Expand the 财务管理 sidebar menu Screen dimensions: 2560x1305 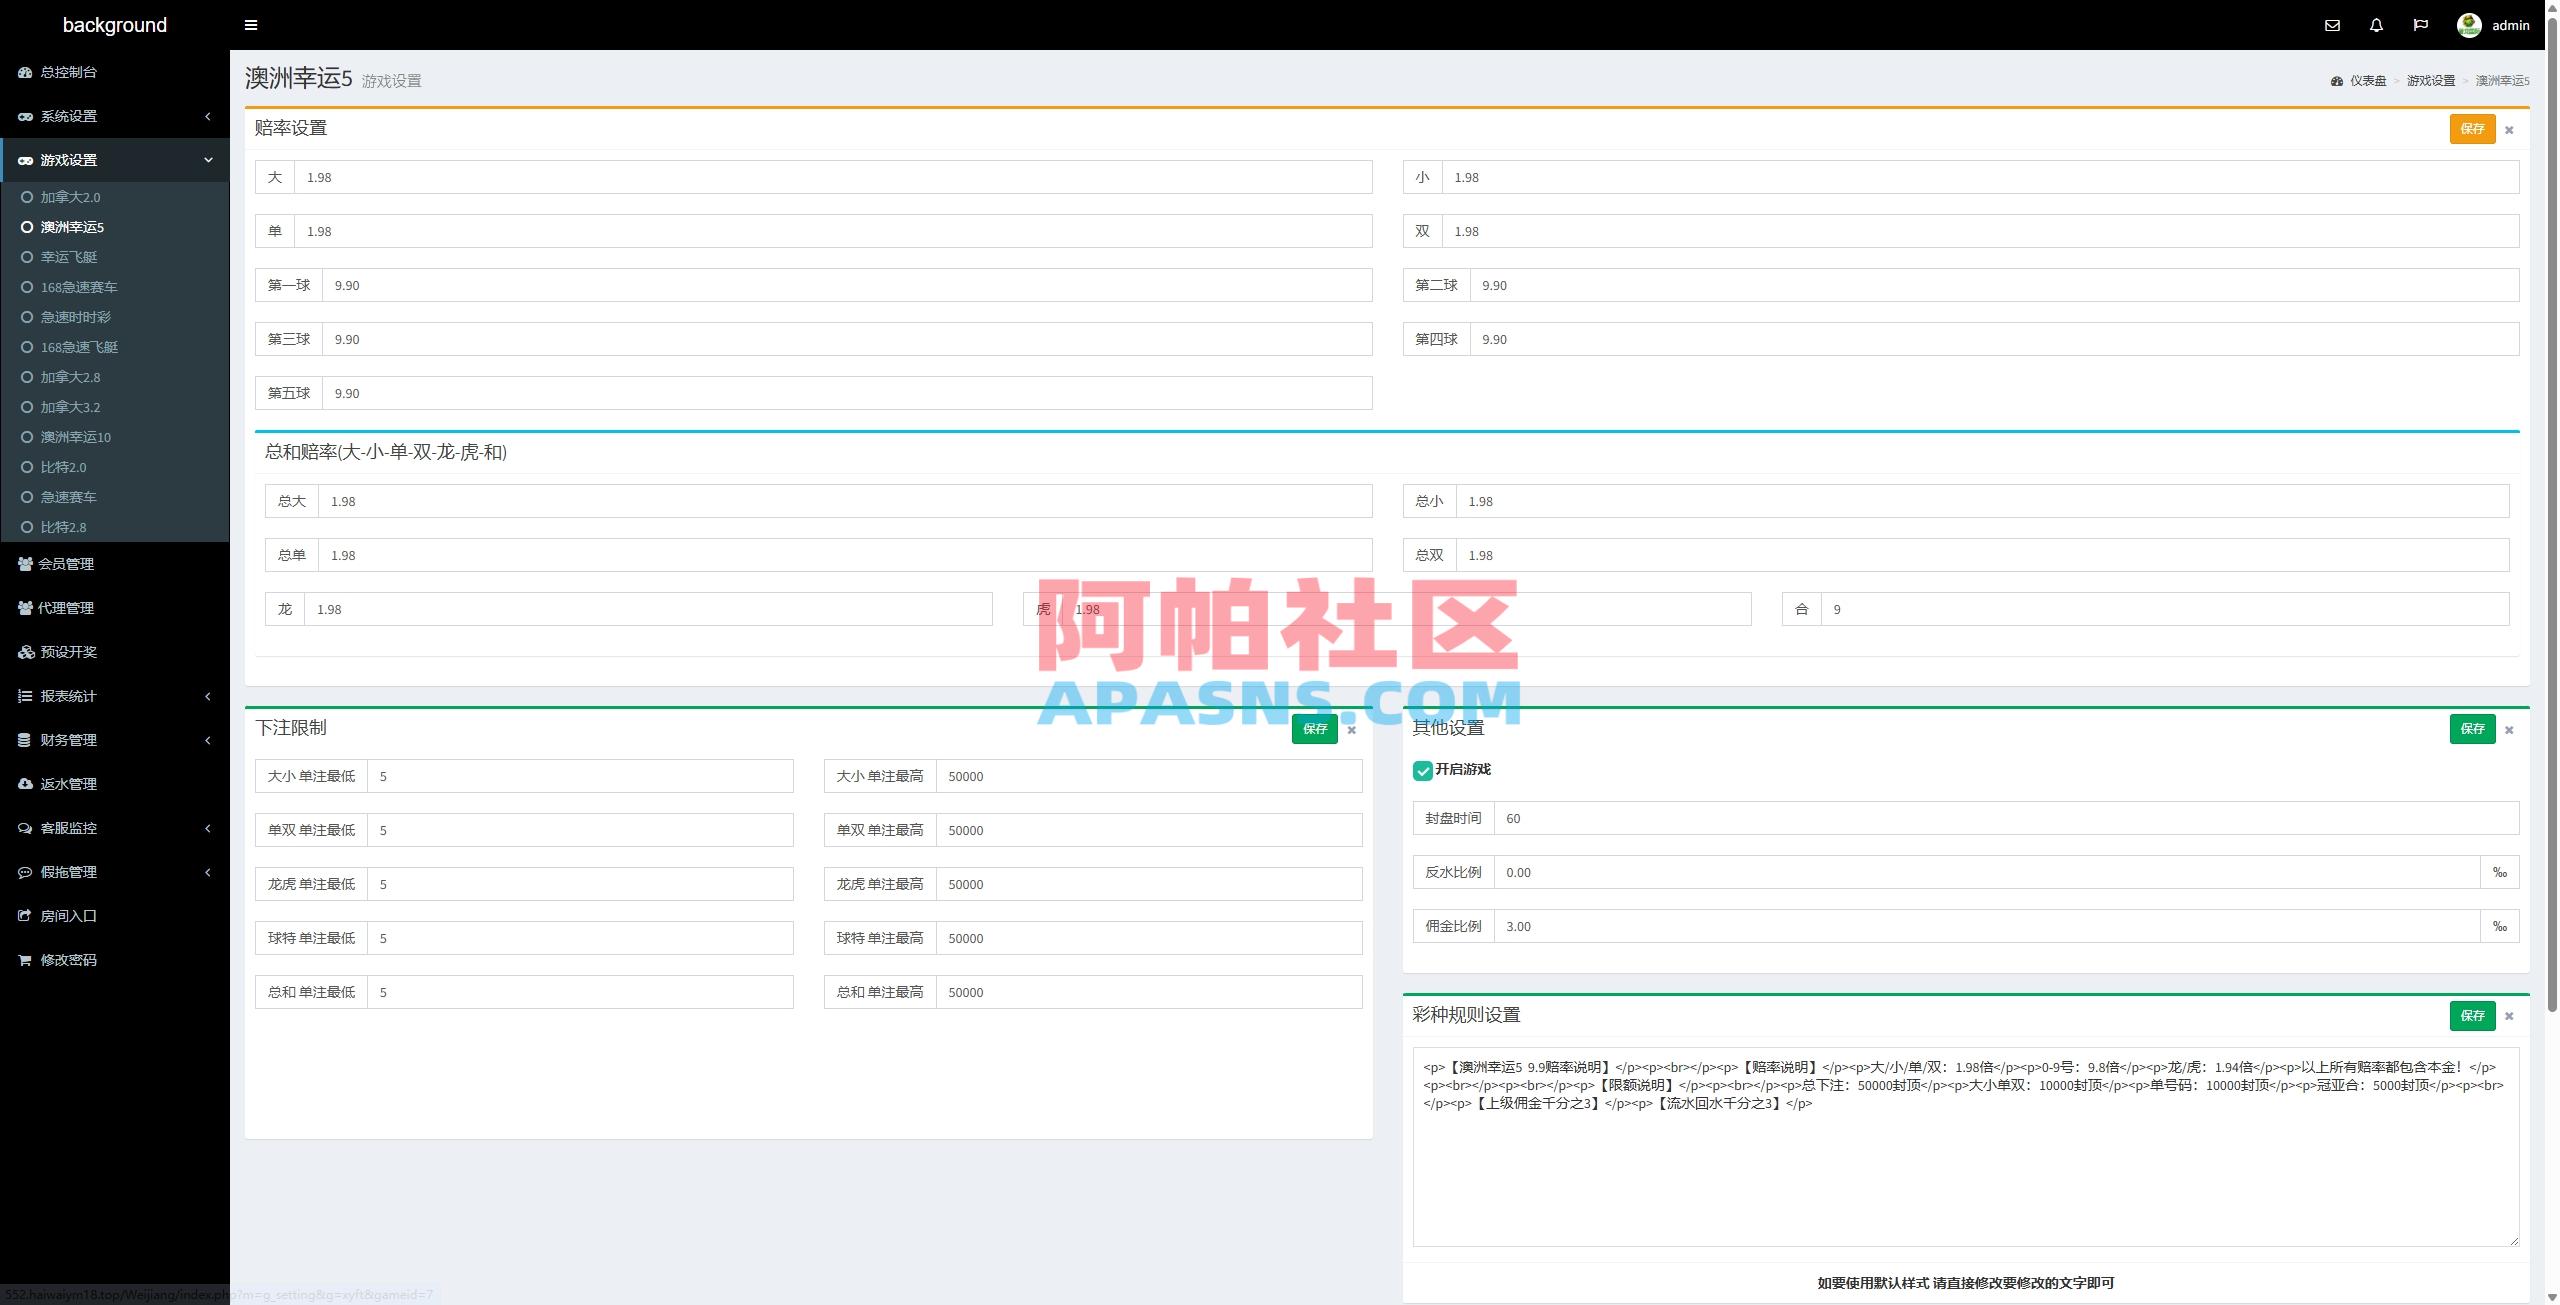[x=68, y=740]
